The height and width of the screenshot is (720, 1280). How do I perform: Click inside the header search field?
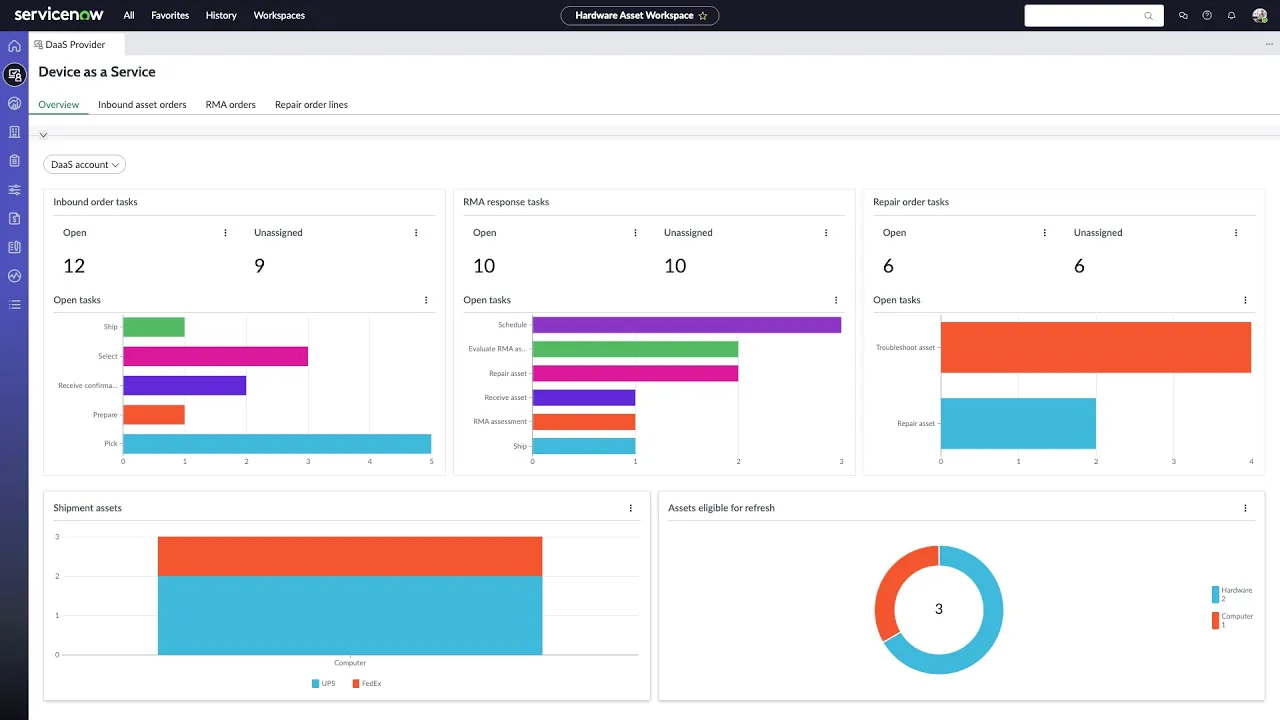[1090, 15]
